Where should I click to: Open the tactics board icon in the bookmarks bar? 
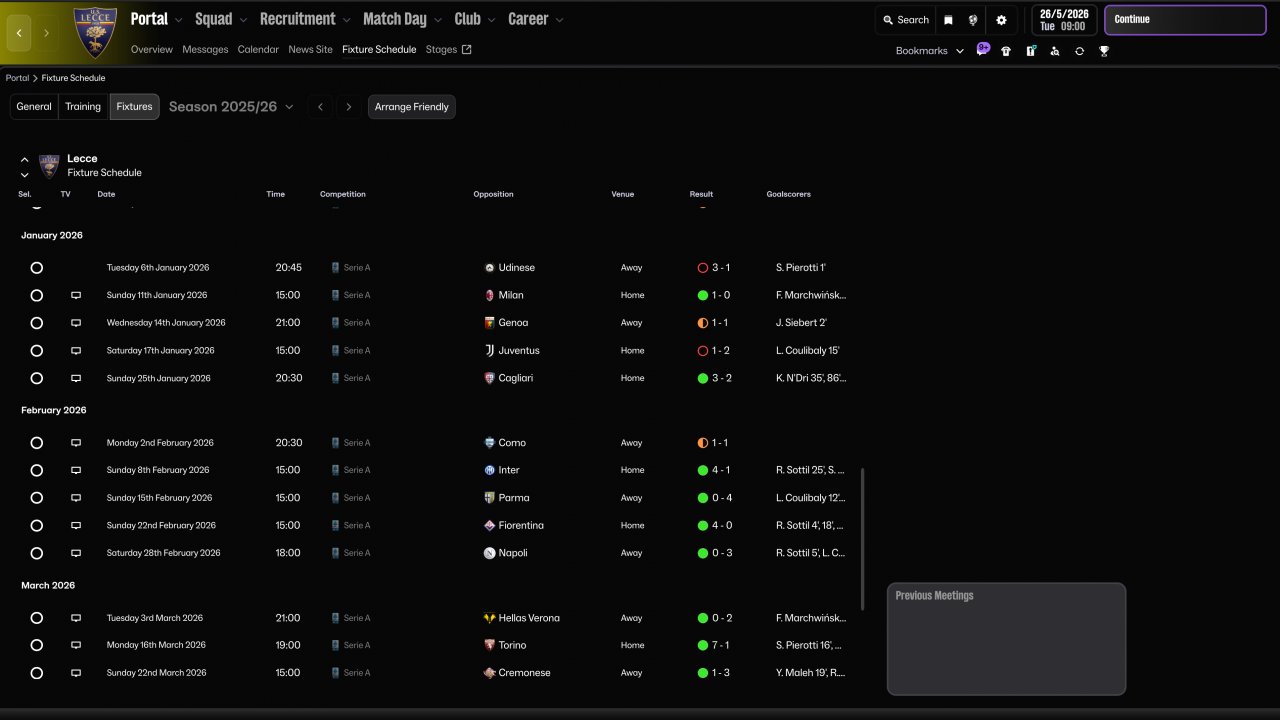pyautogui.click(x=1031, y=51)
